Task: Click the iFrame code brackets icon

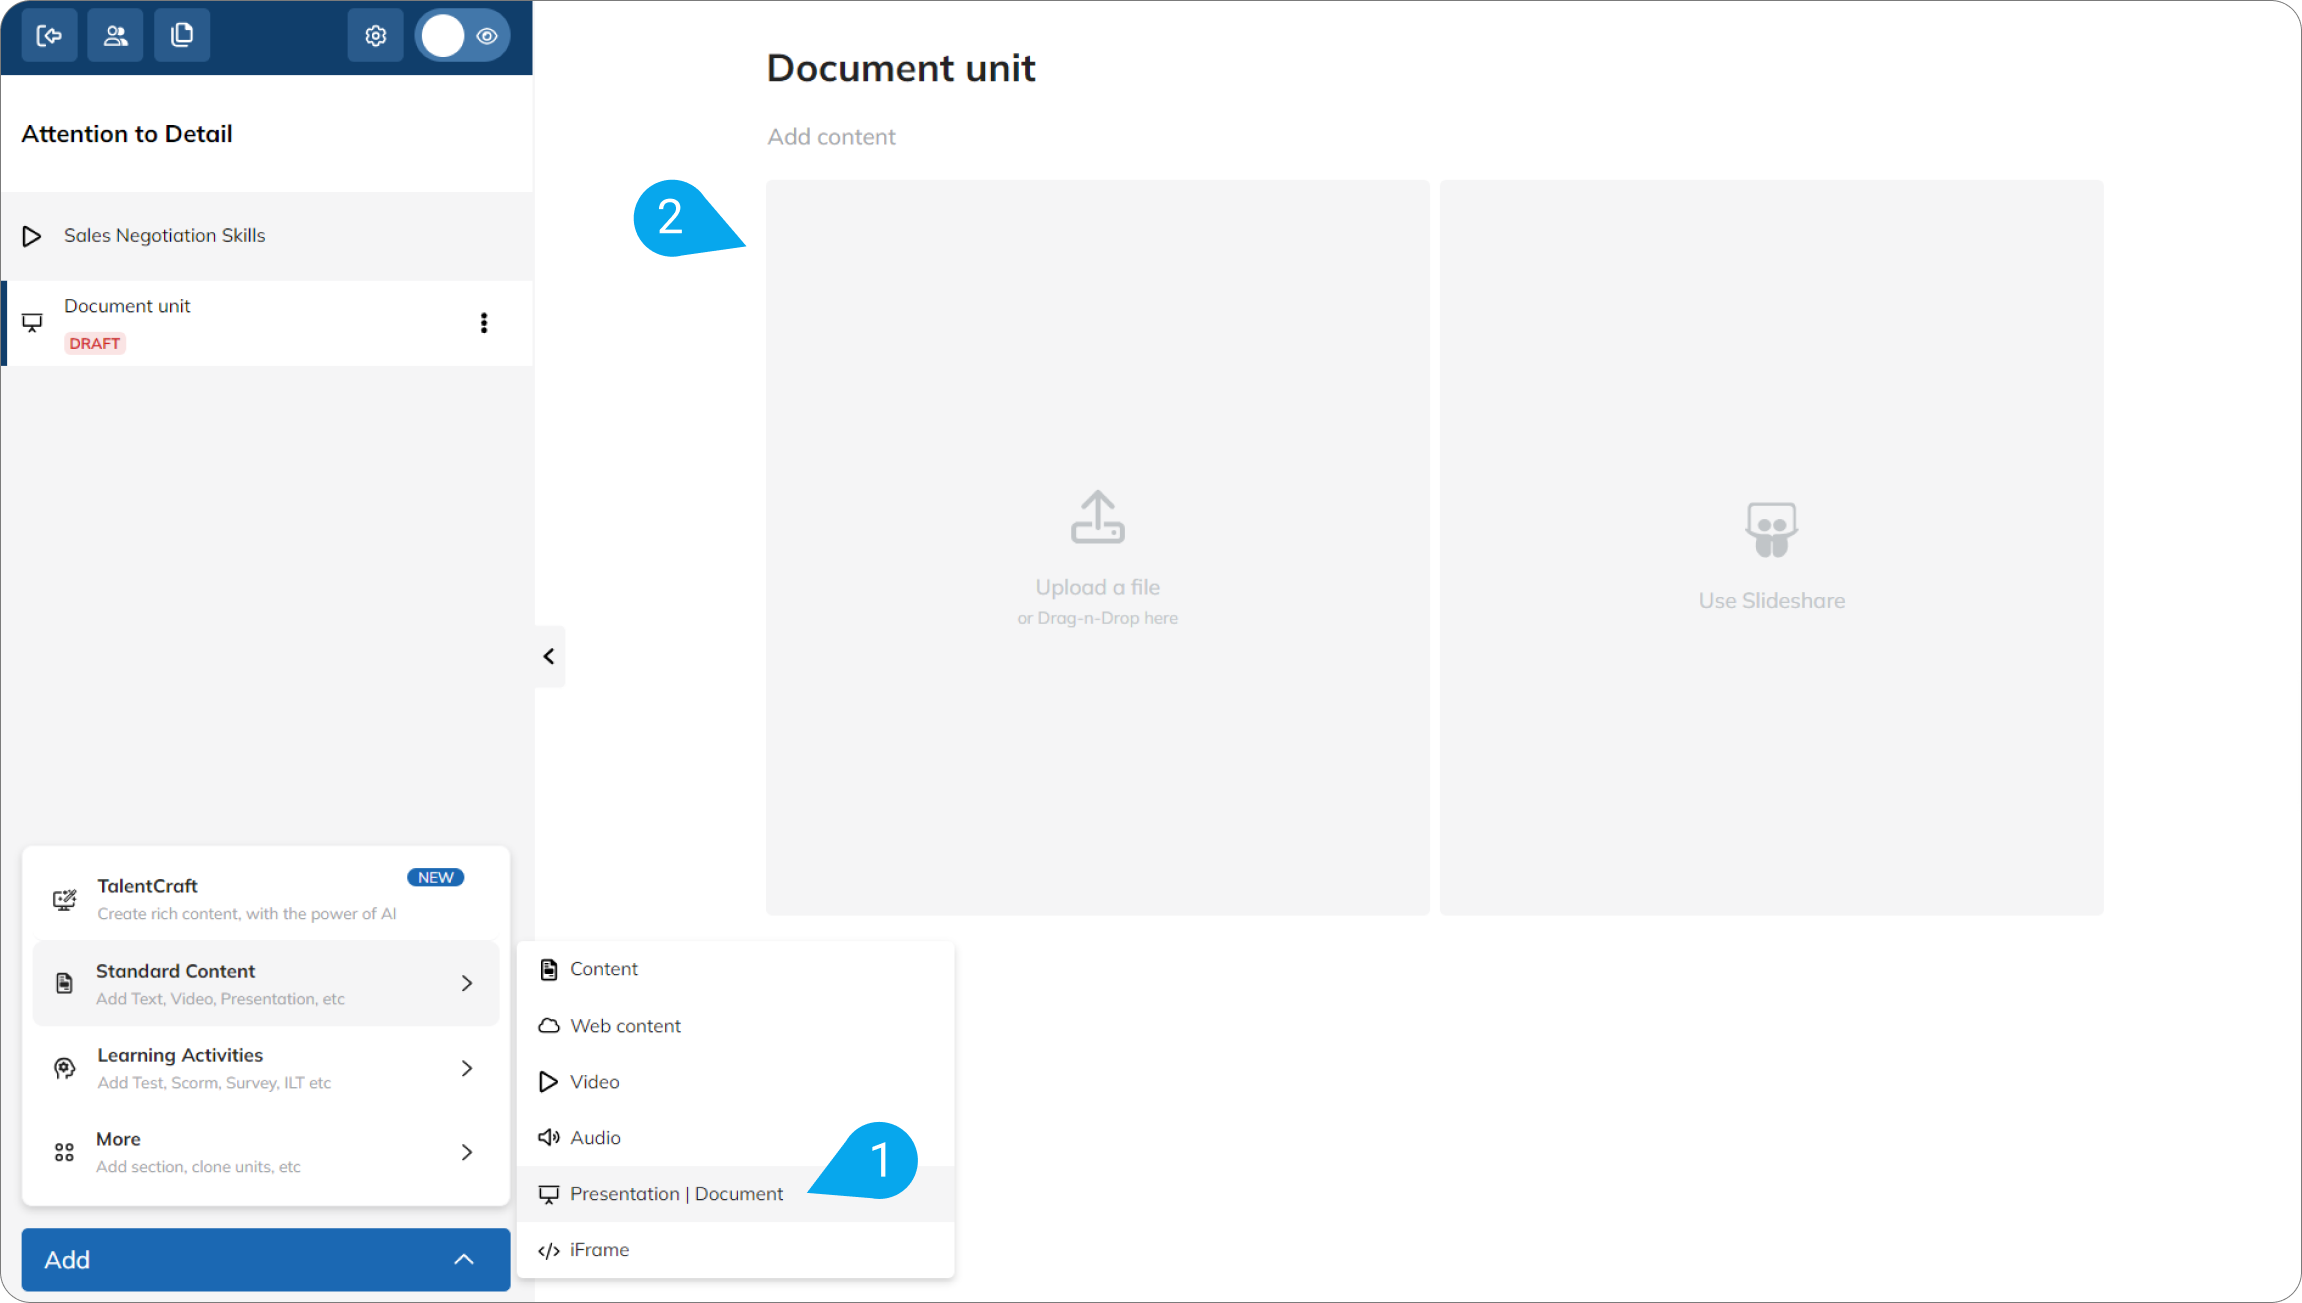Action: pyautogui.click(x=548, y=1250)
